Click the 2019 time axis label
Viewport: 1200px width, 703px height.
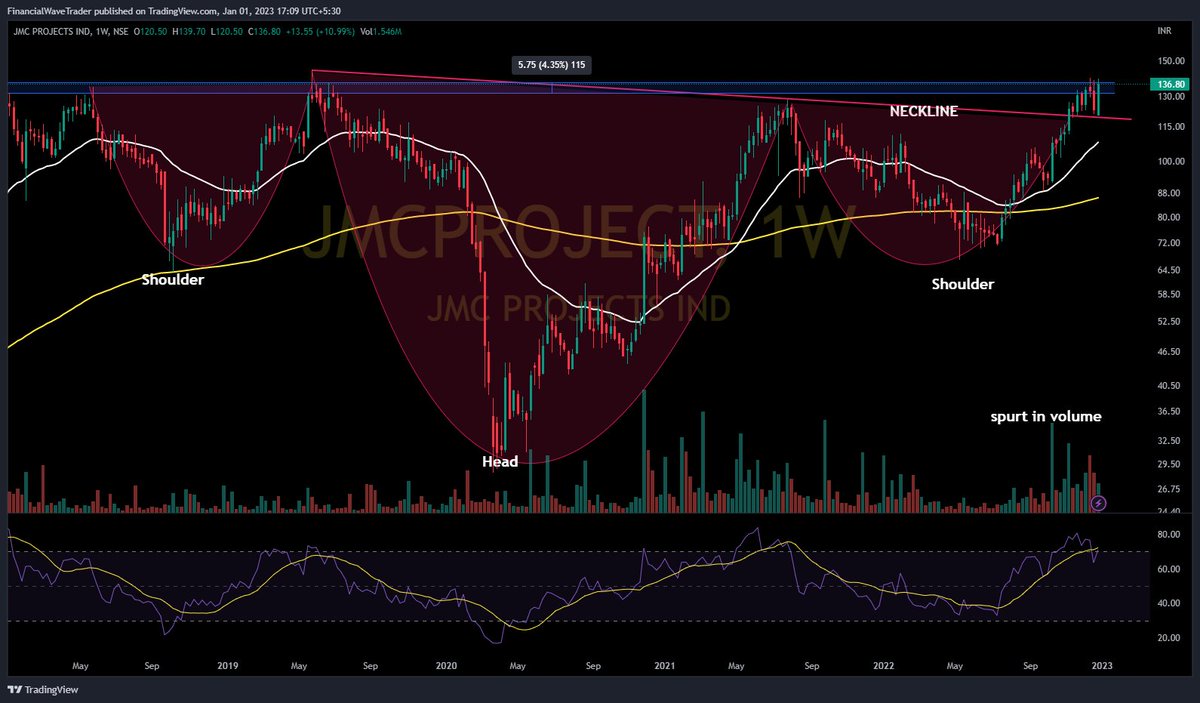point(229,664)
